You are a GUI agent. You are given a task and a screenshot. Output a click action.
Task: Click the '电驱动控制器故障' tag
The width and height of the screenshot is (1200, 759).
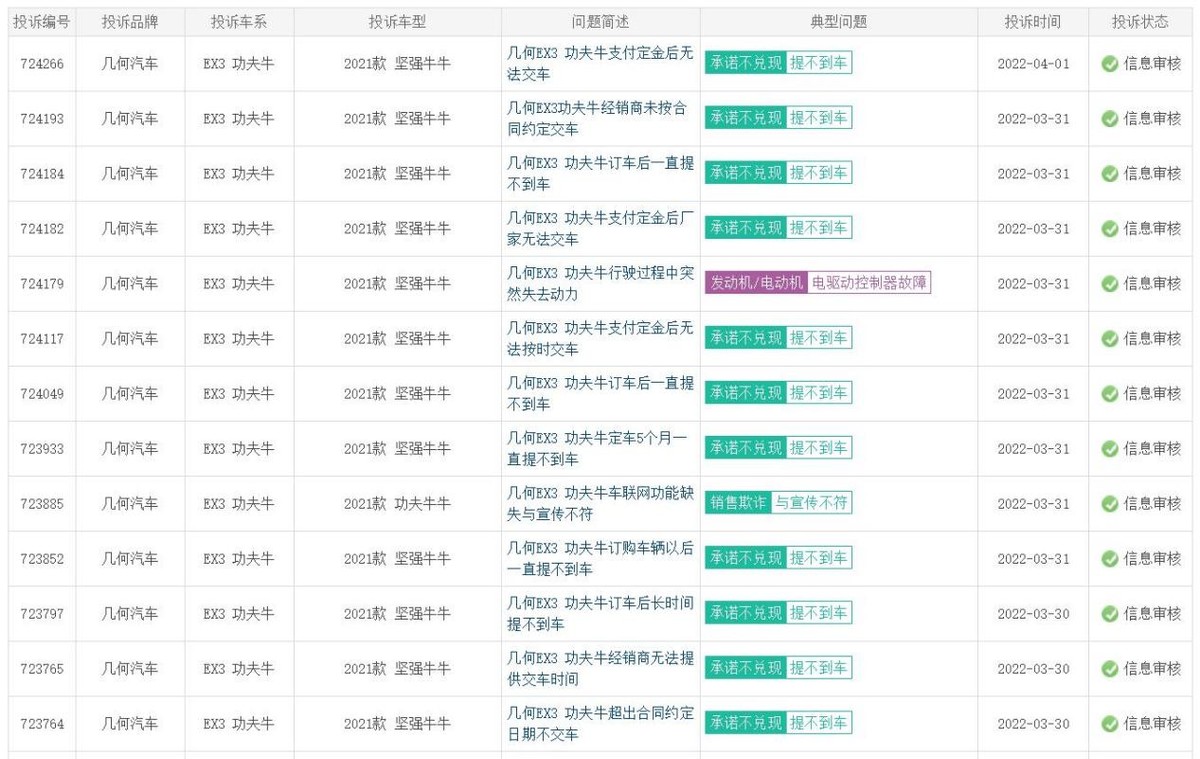[x=869, y=283]
